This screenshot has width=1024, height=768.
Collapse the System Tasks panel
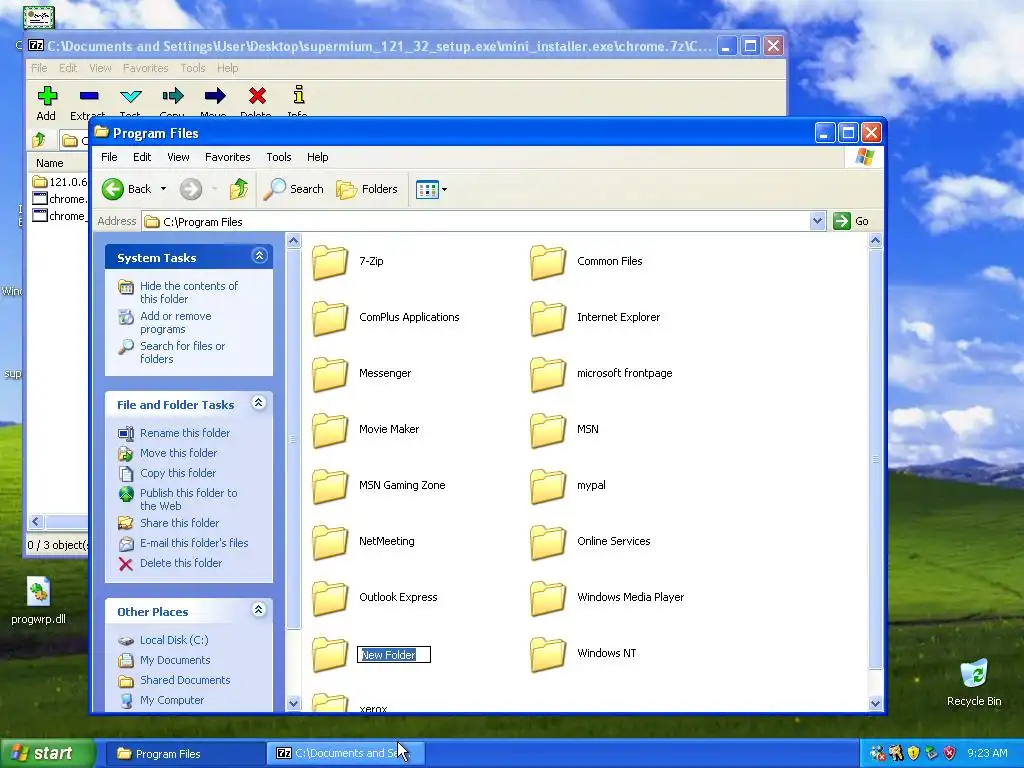coord(259,256)
